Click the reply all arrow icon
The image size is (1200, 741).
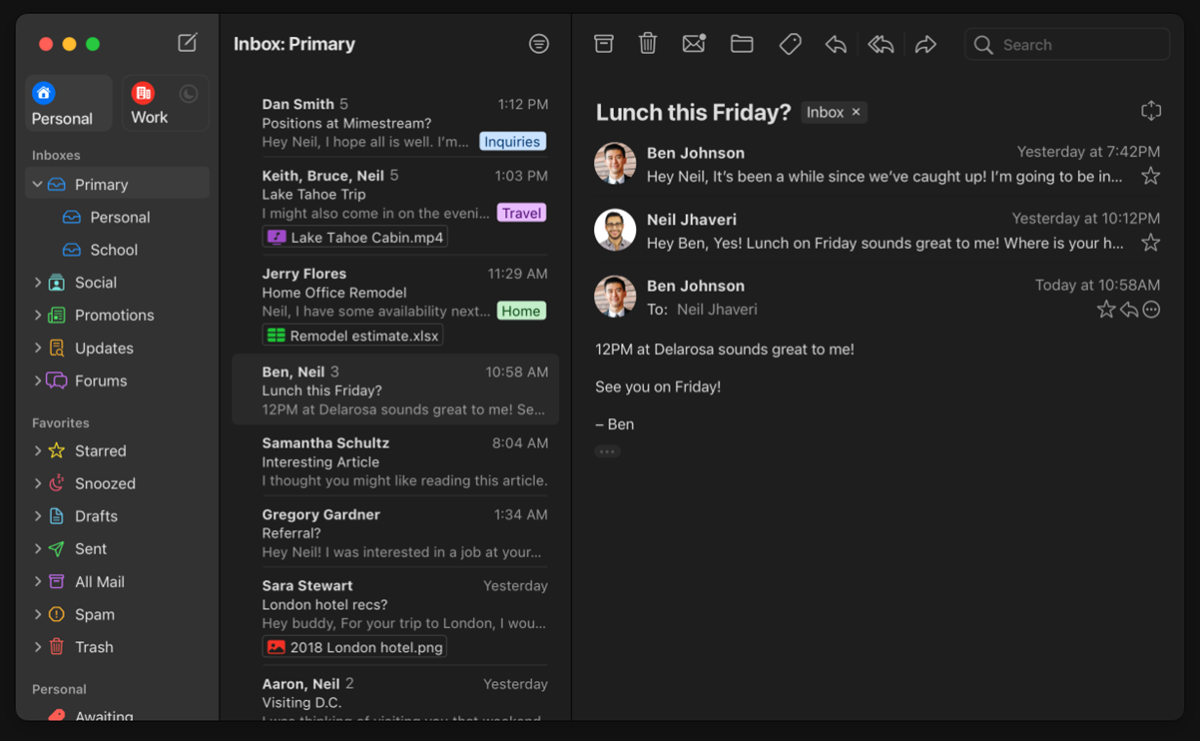[x=880, y=44]
